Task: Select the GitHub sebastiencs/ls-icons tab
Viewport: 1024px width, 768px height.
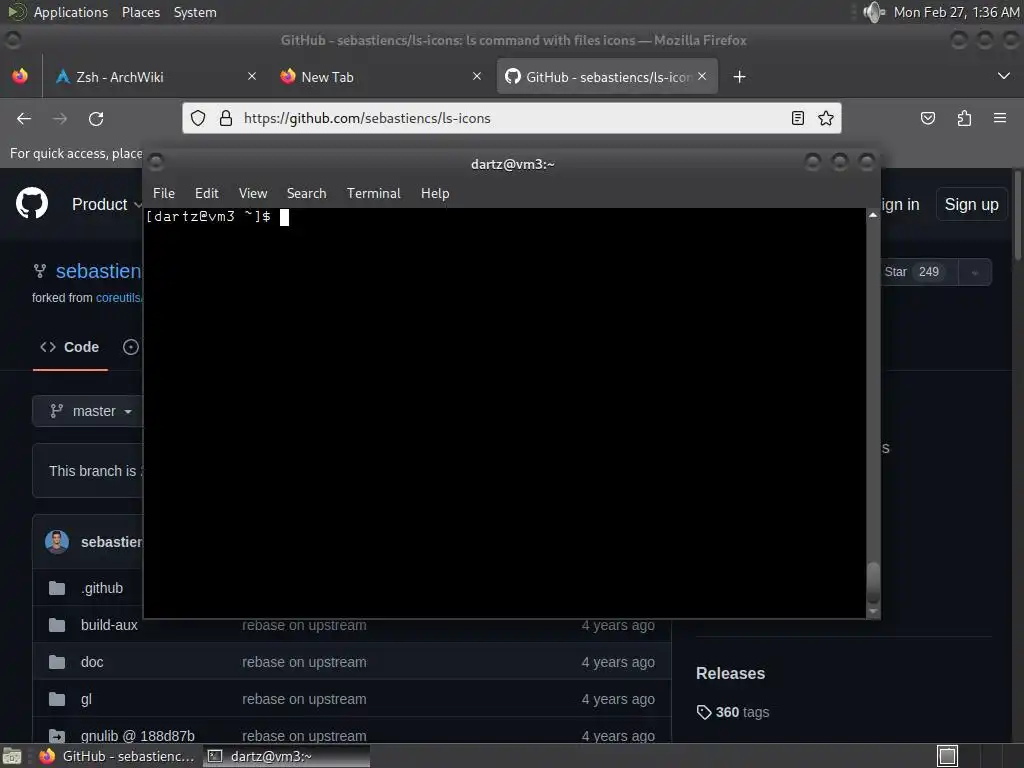Action: click(x=607, y=76)
